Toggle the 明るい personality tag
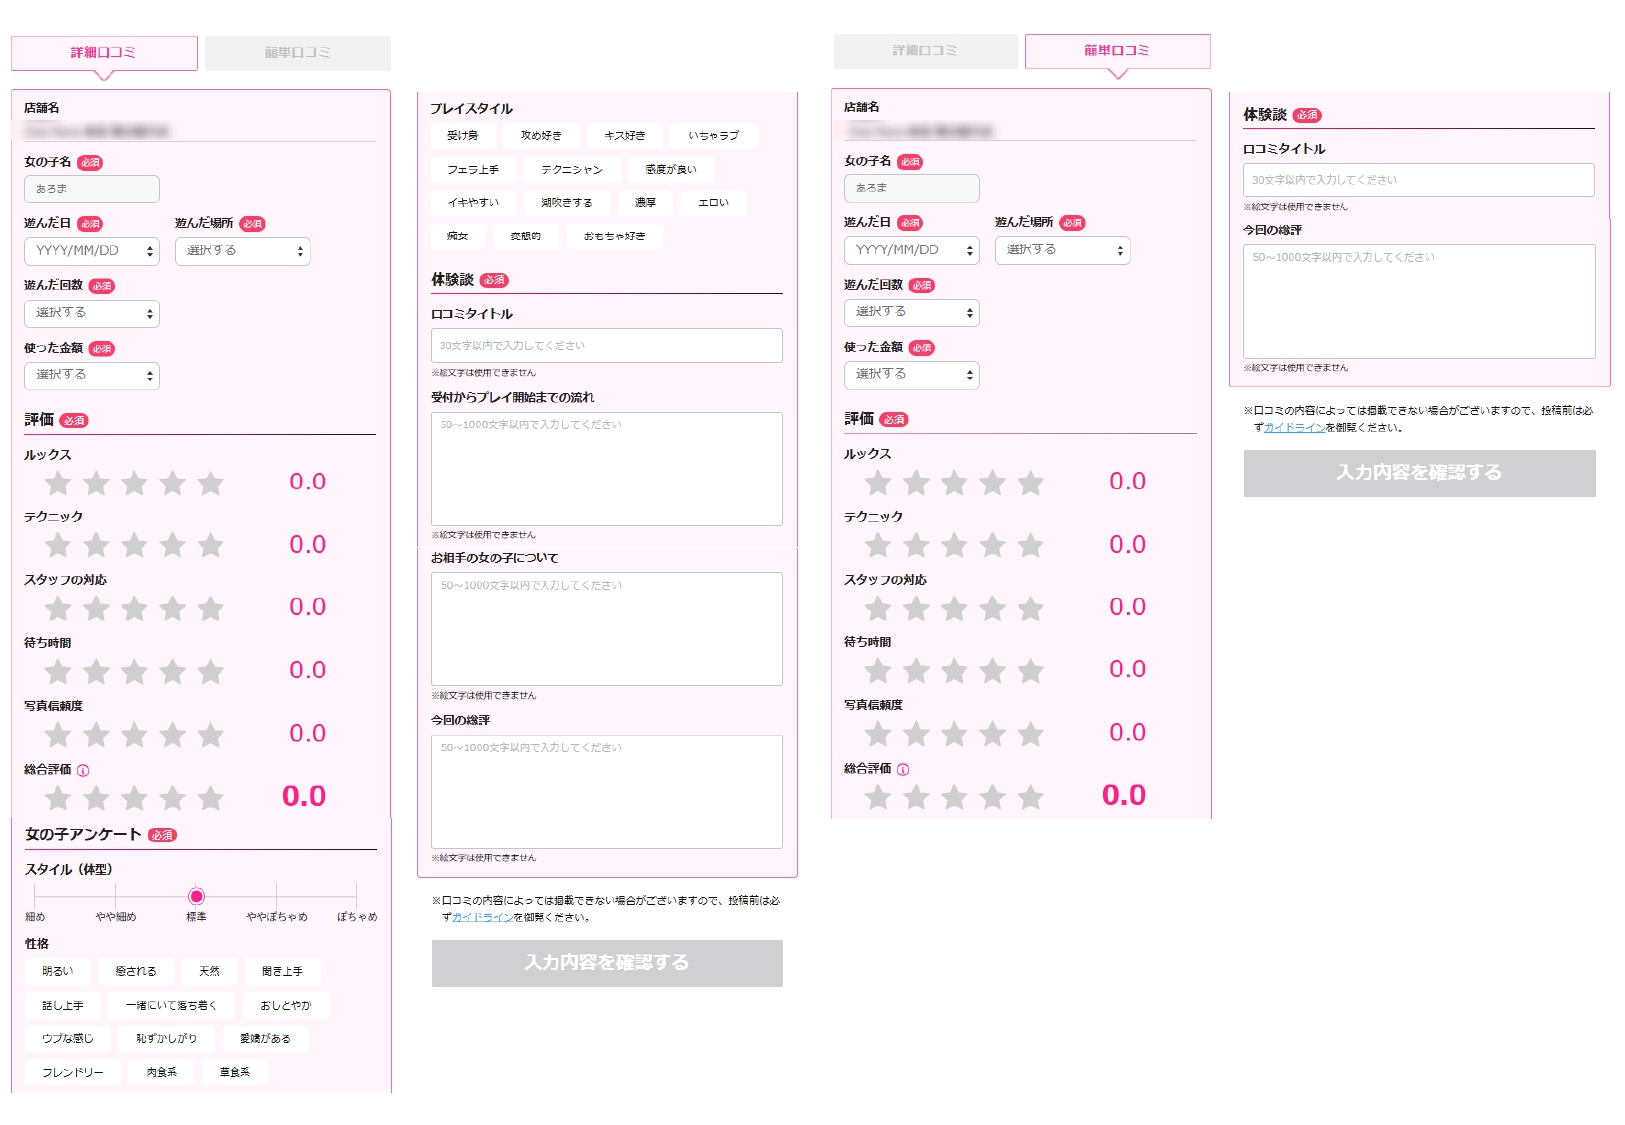This screenshot has width=1625, height=1125. pos(58,971)
